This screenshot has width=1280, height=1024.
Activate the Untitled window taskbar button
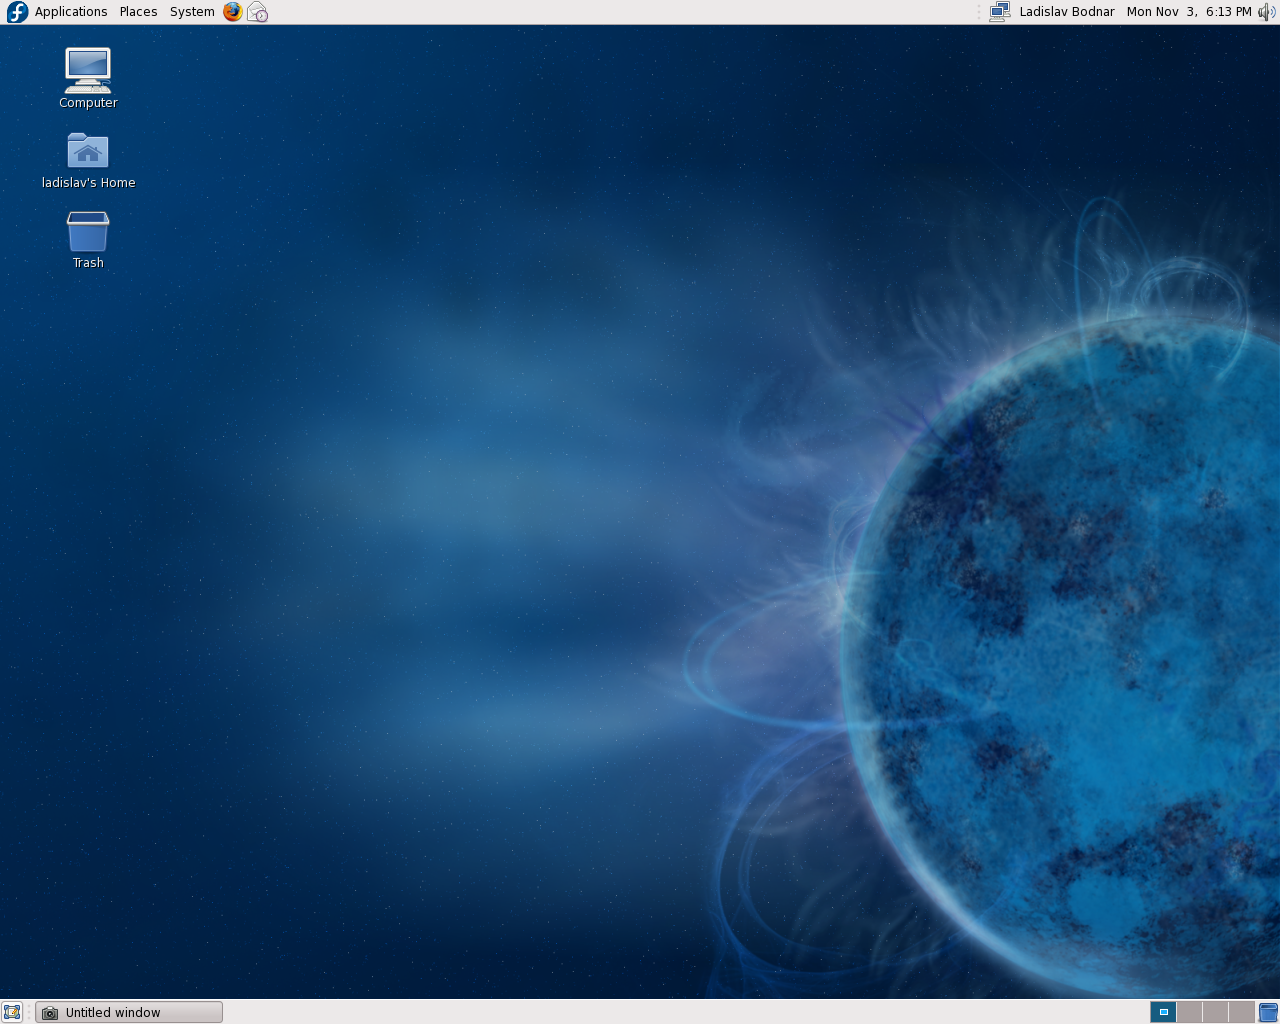[x=129, y=1012]
